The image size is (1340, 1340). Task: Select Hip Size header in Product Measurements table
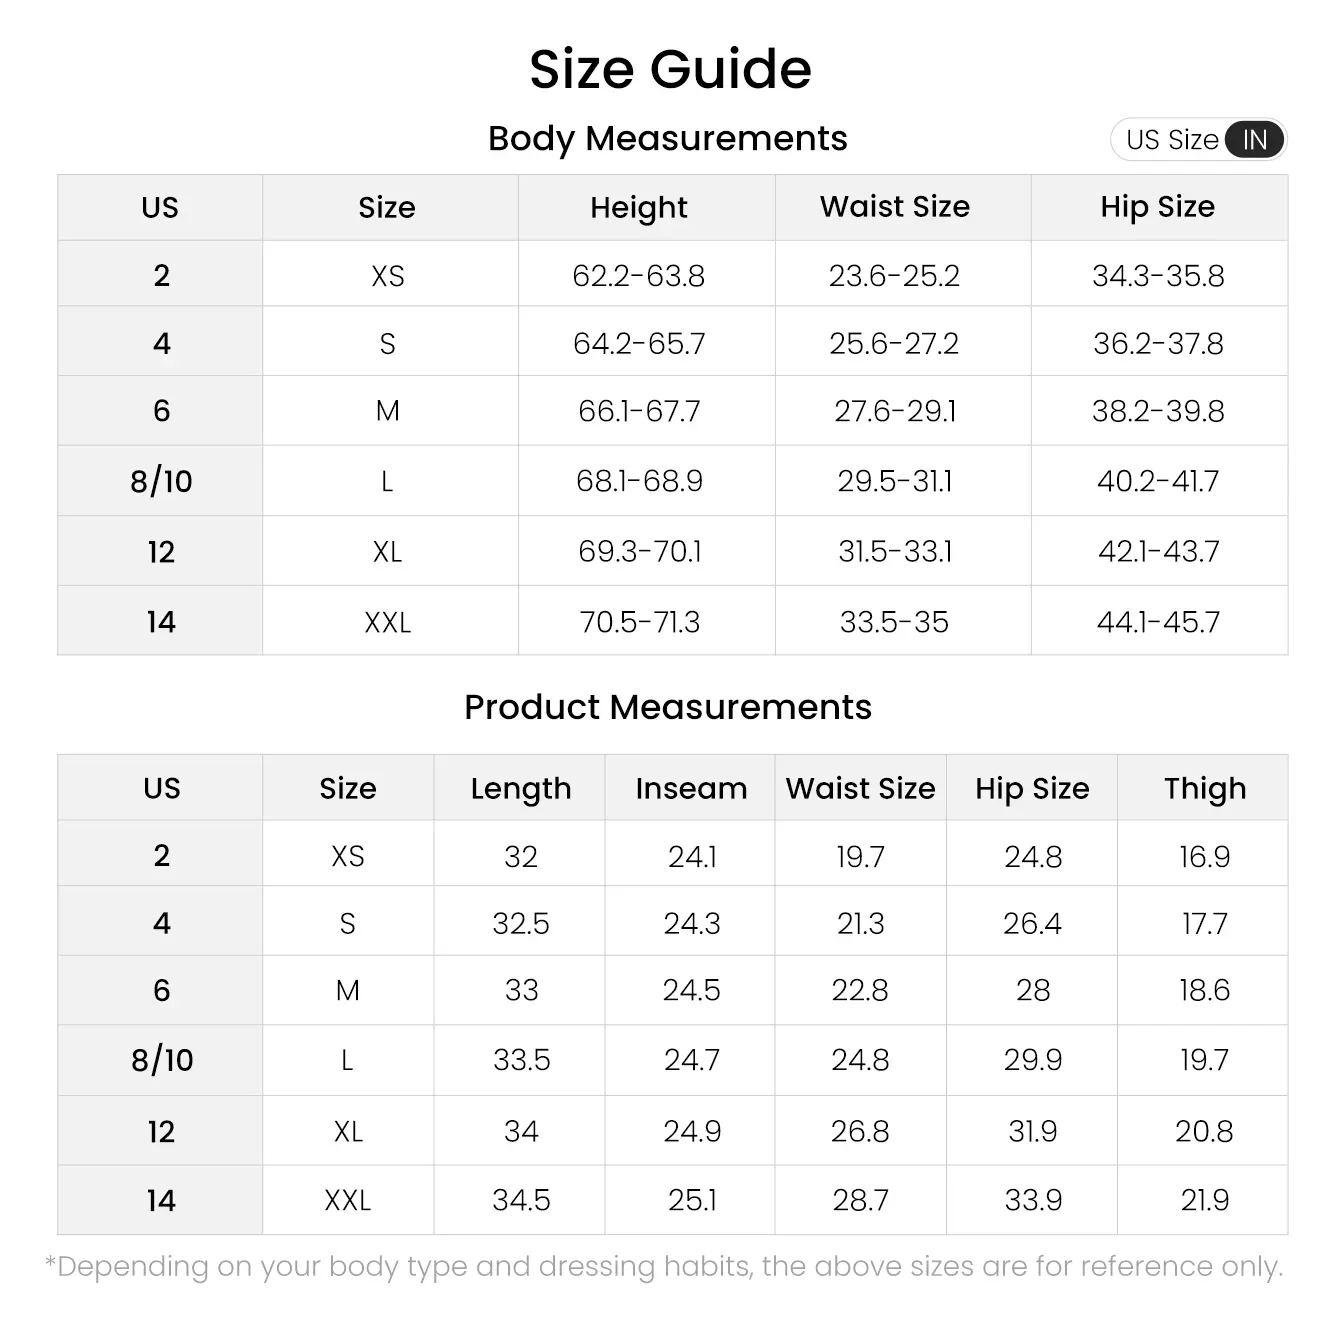point(1032,788)
